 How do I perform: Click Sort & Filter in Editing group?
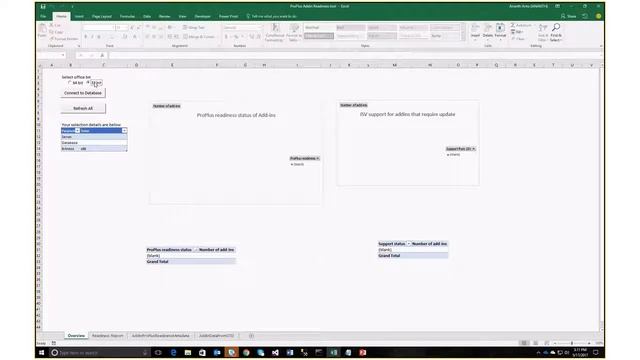pos(542,32)
